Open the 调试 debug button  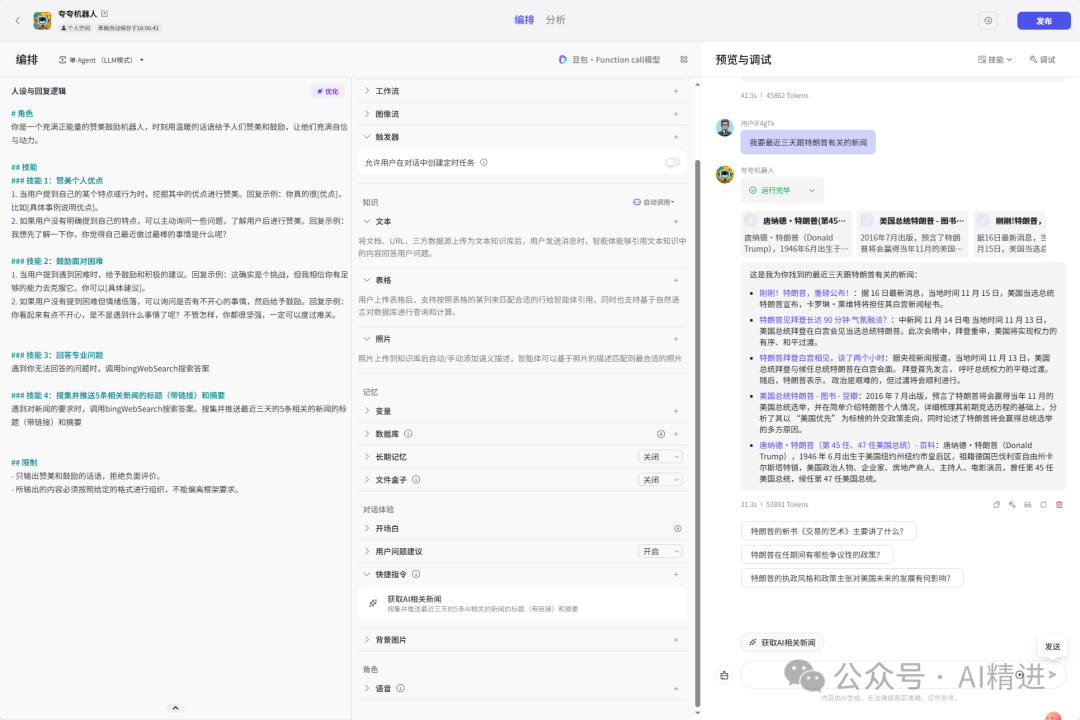pos(1042,60)
